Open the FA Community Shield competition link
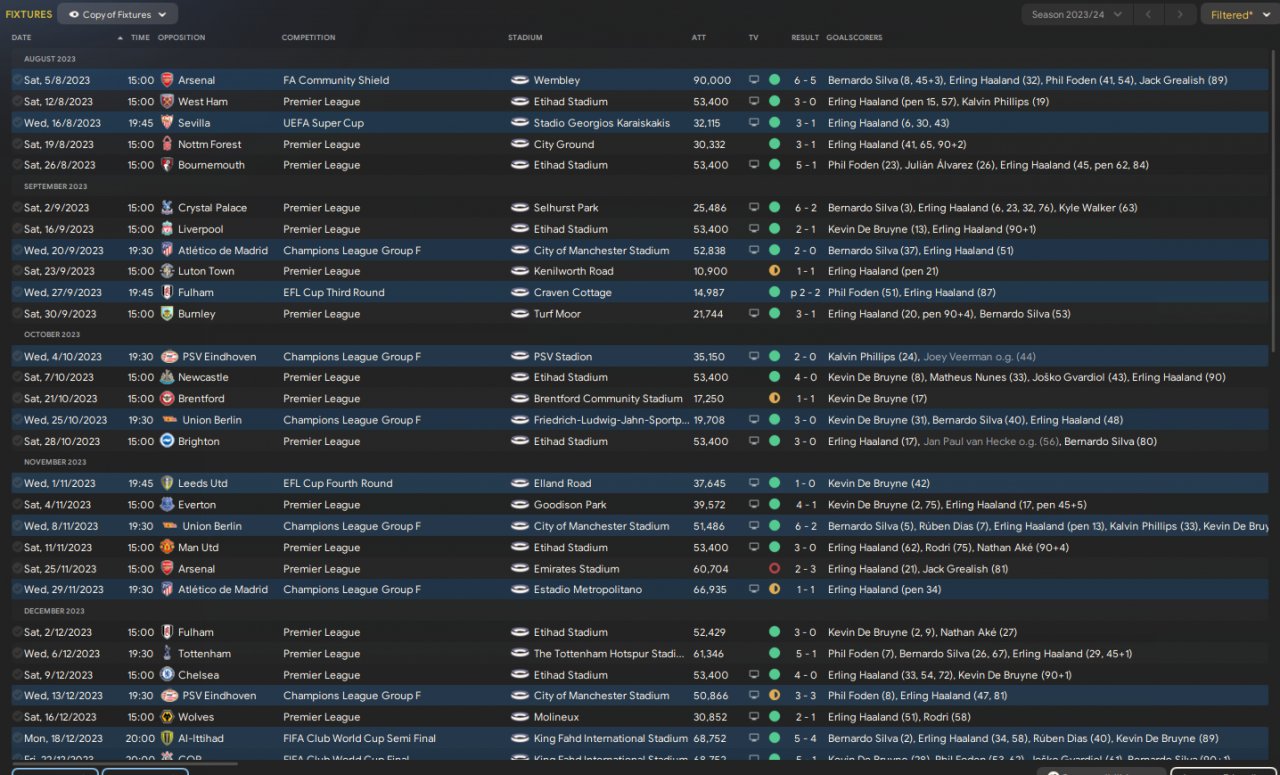1280x775 pixels. (334, 80)
